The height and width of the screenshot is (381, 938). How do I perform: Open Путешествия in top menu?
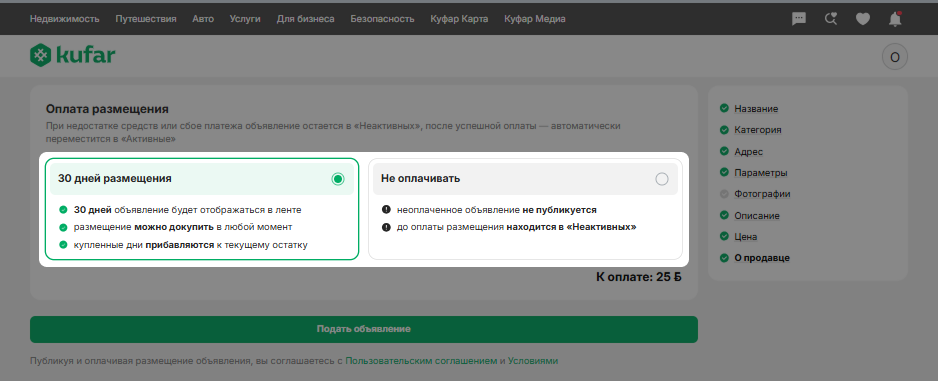tap(146, 19)
